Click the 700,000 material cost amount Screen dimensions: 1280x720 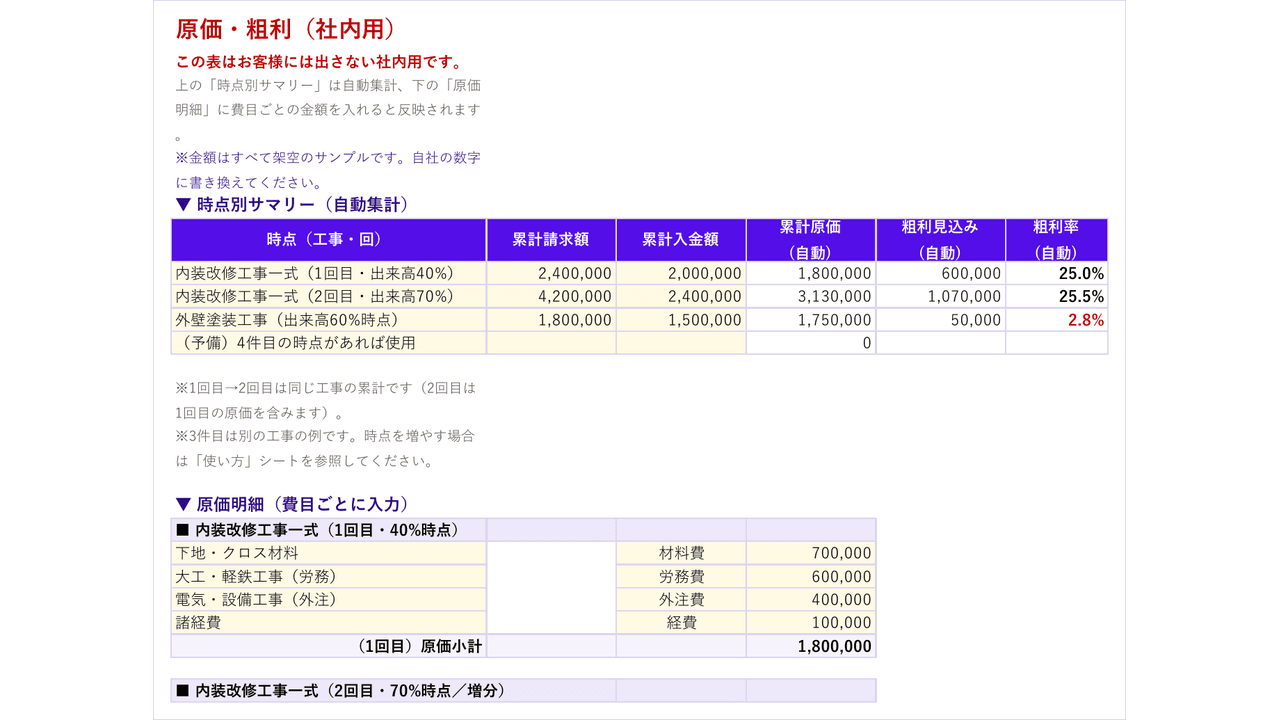point(811,553)
